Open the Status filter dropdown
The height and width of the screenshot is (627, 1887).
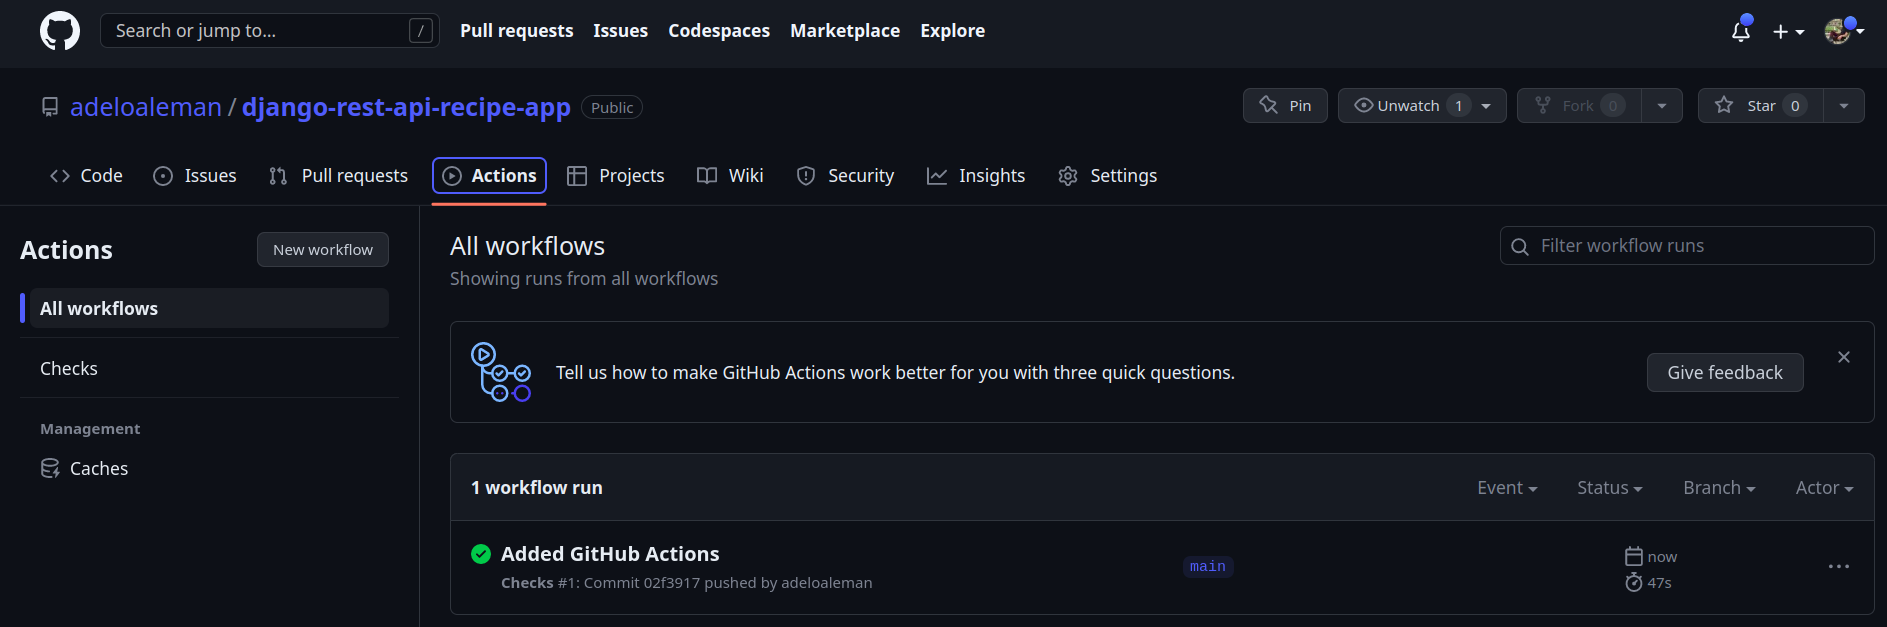pos(1609,488)
